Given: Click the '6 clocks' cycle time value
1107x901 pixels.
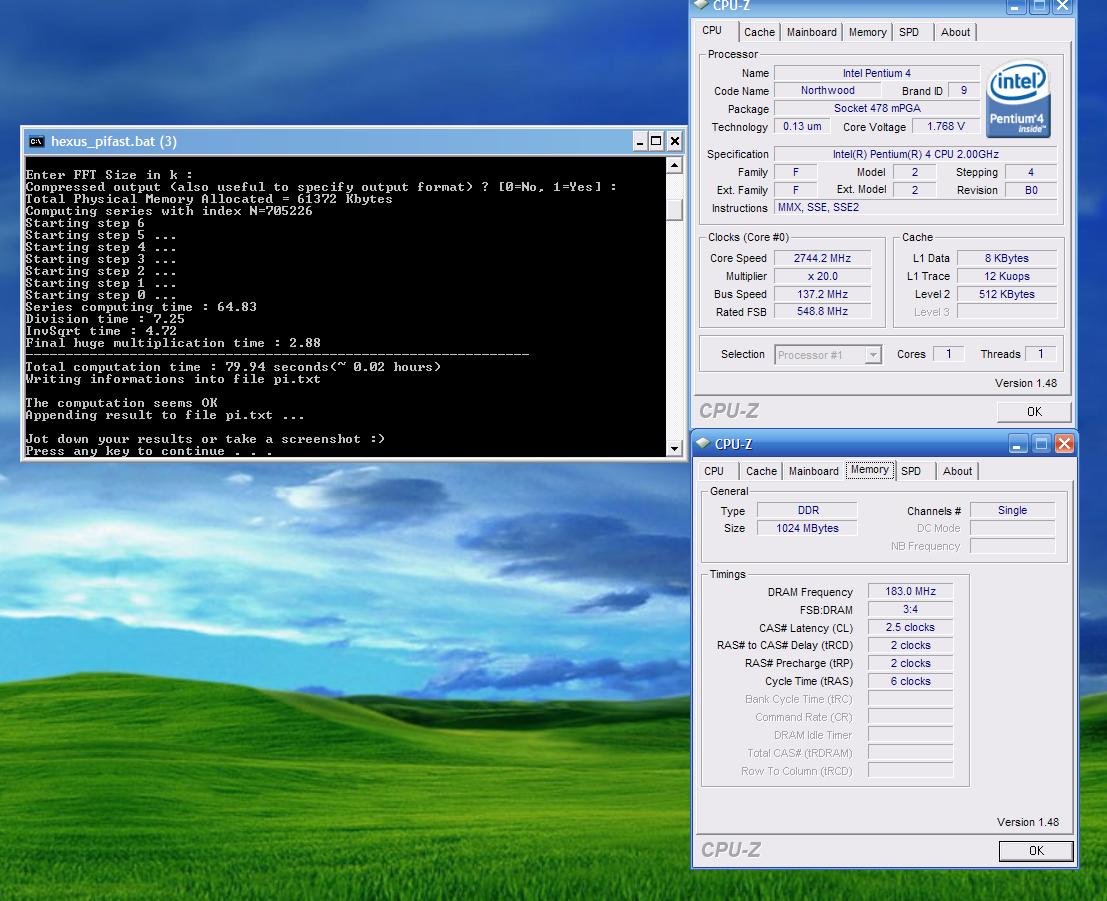Looking at the screenshot, I should click(910, 681).
